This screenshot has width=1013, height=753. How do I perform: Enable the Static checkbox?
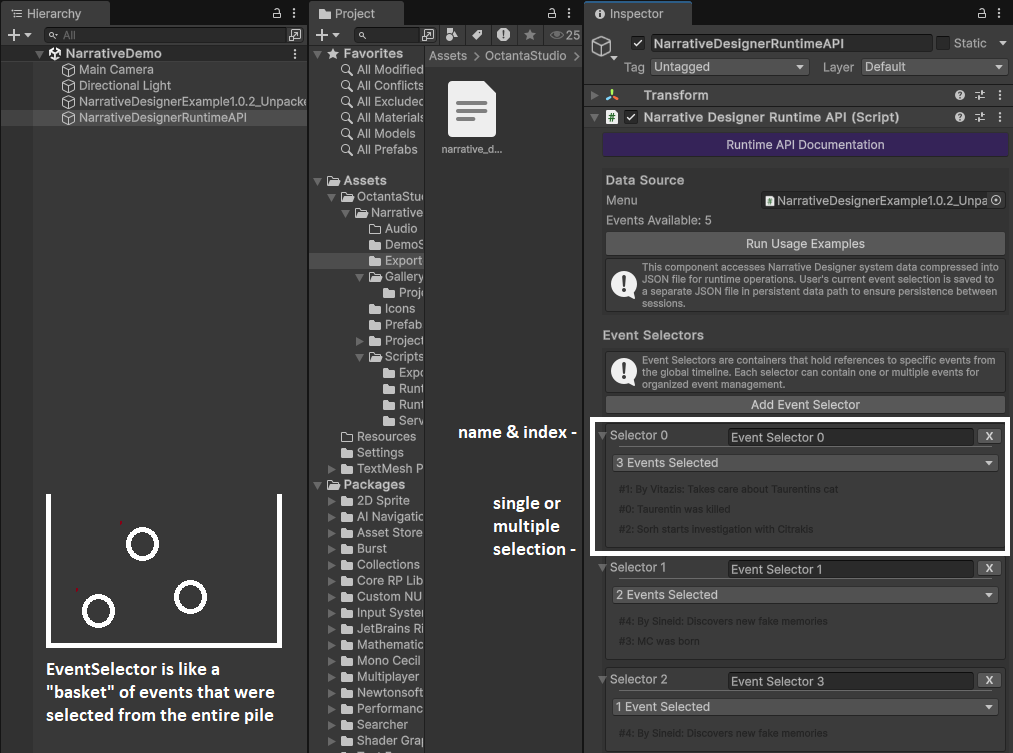[942, 44]
